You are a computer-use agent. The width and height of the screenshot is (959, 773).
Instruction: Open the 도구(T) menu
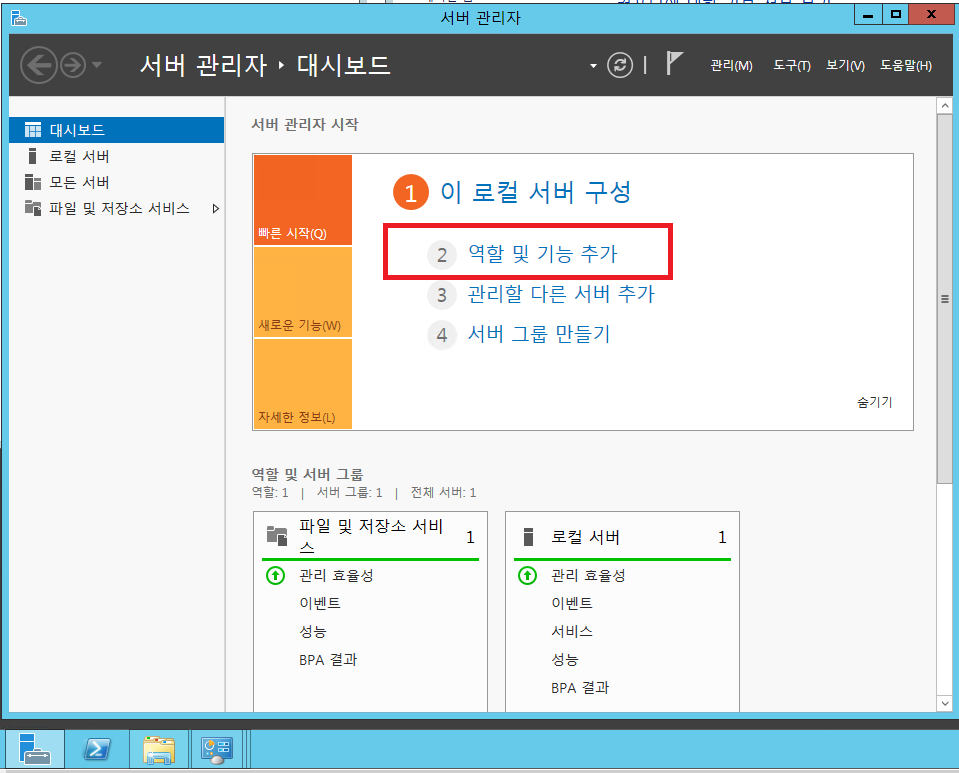pyautogui.click(x=791, y=65)
